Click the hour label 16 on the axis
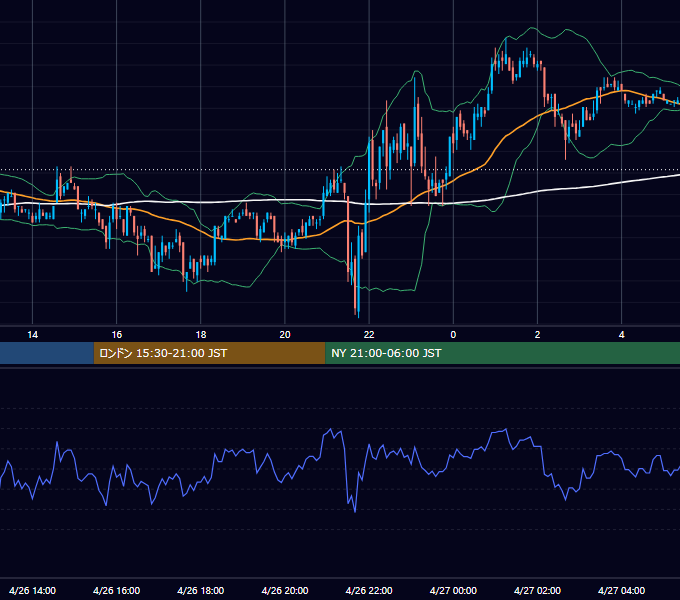The height and width of the screenshot is (600, 680). point(117,335)
